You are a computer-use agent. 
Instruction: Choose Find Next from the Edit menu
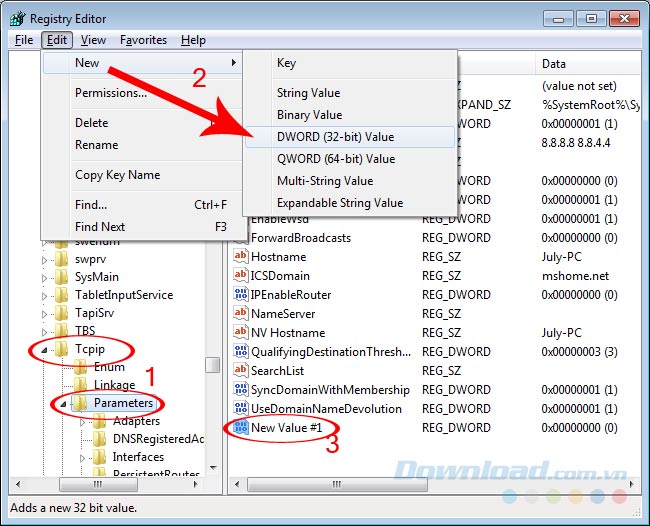142,227
